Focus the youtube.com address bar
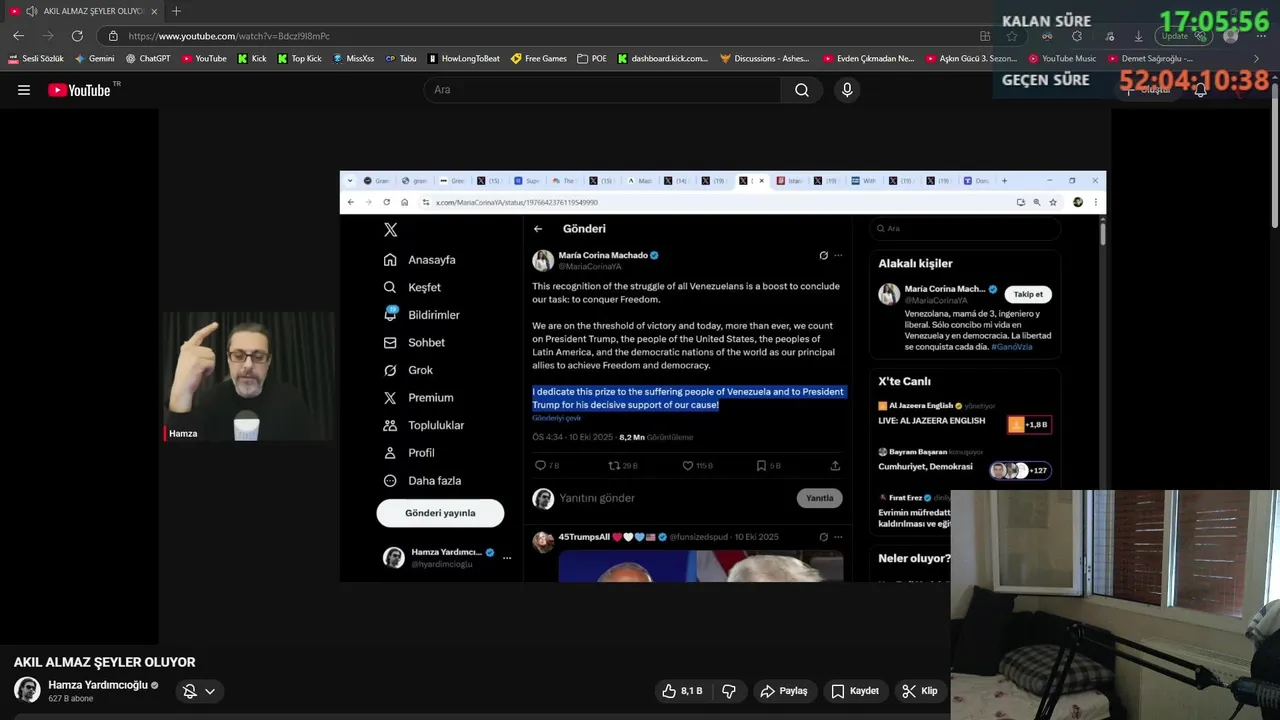This screenshot has height=720, width=1280. [540, 36]
